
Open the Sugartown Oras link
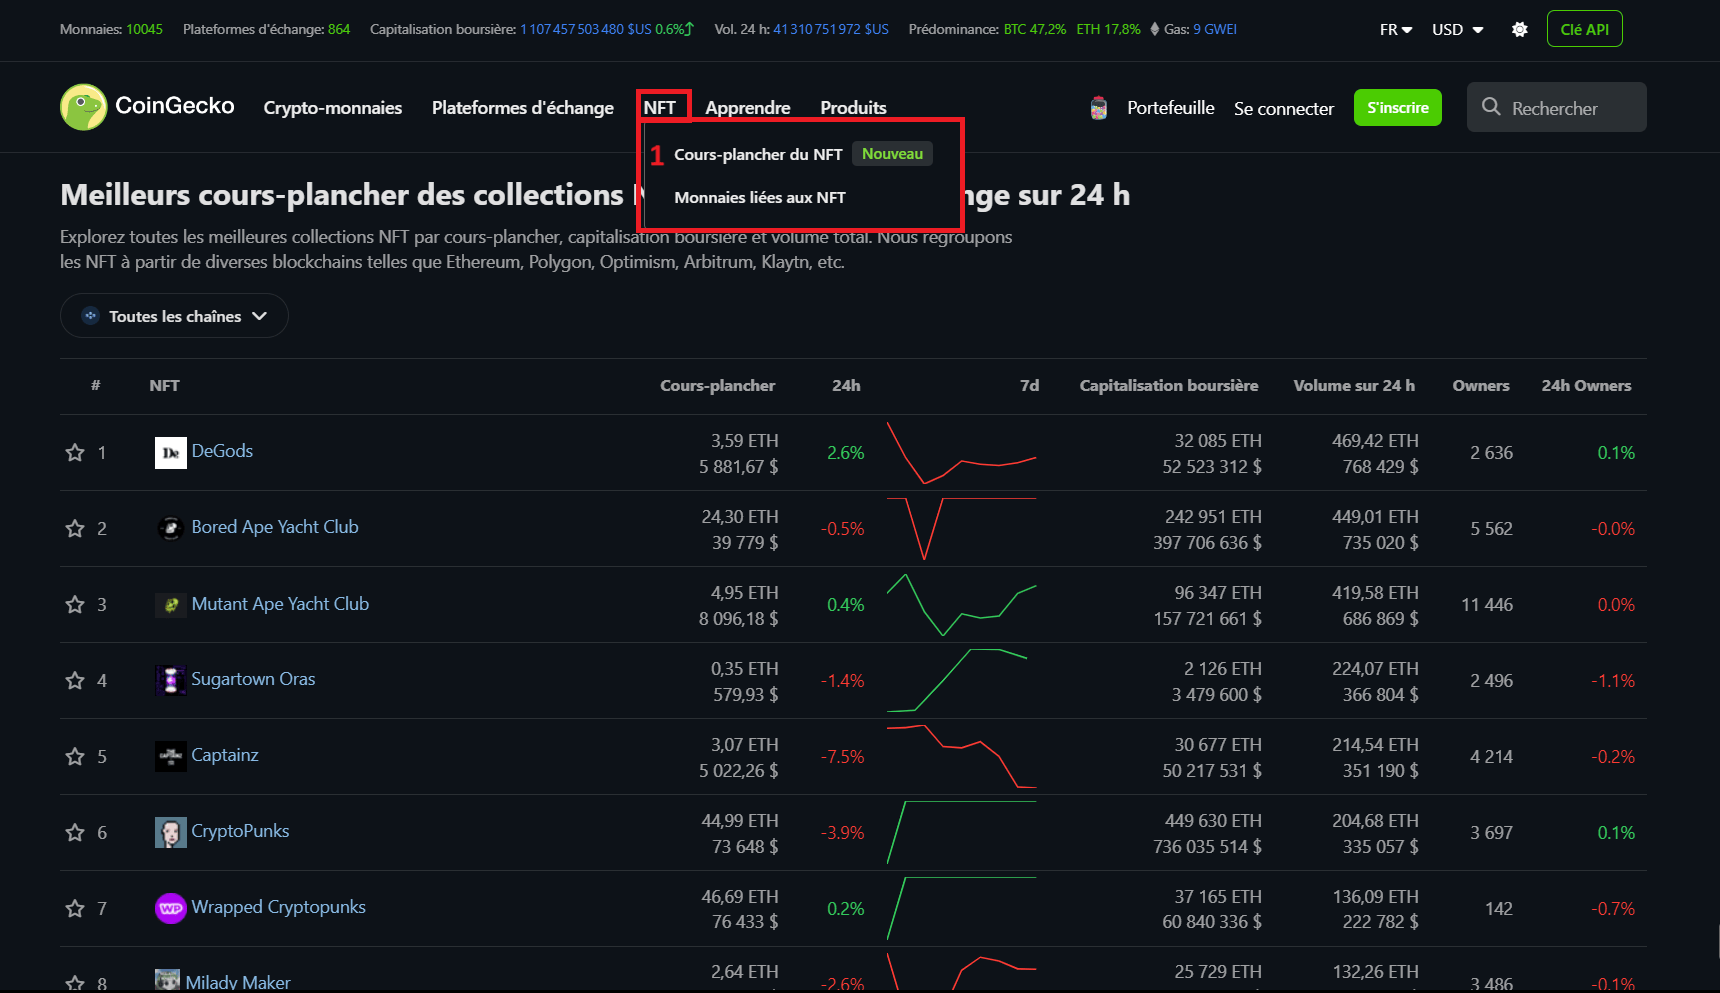(253, 679)
